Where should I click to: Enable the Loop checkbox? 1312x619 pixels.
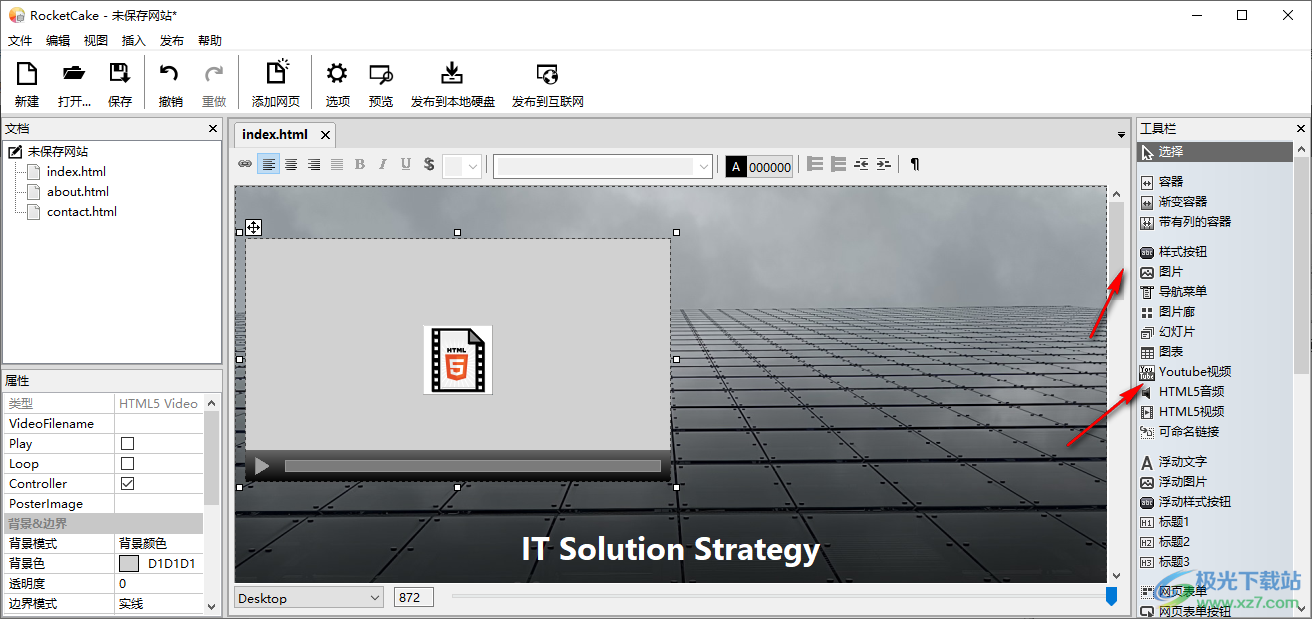click(x=128, y=464)
